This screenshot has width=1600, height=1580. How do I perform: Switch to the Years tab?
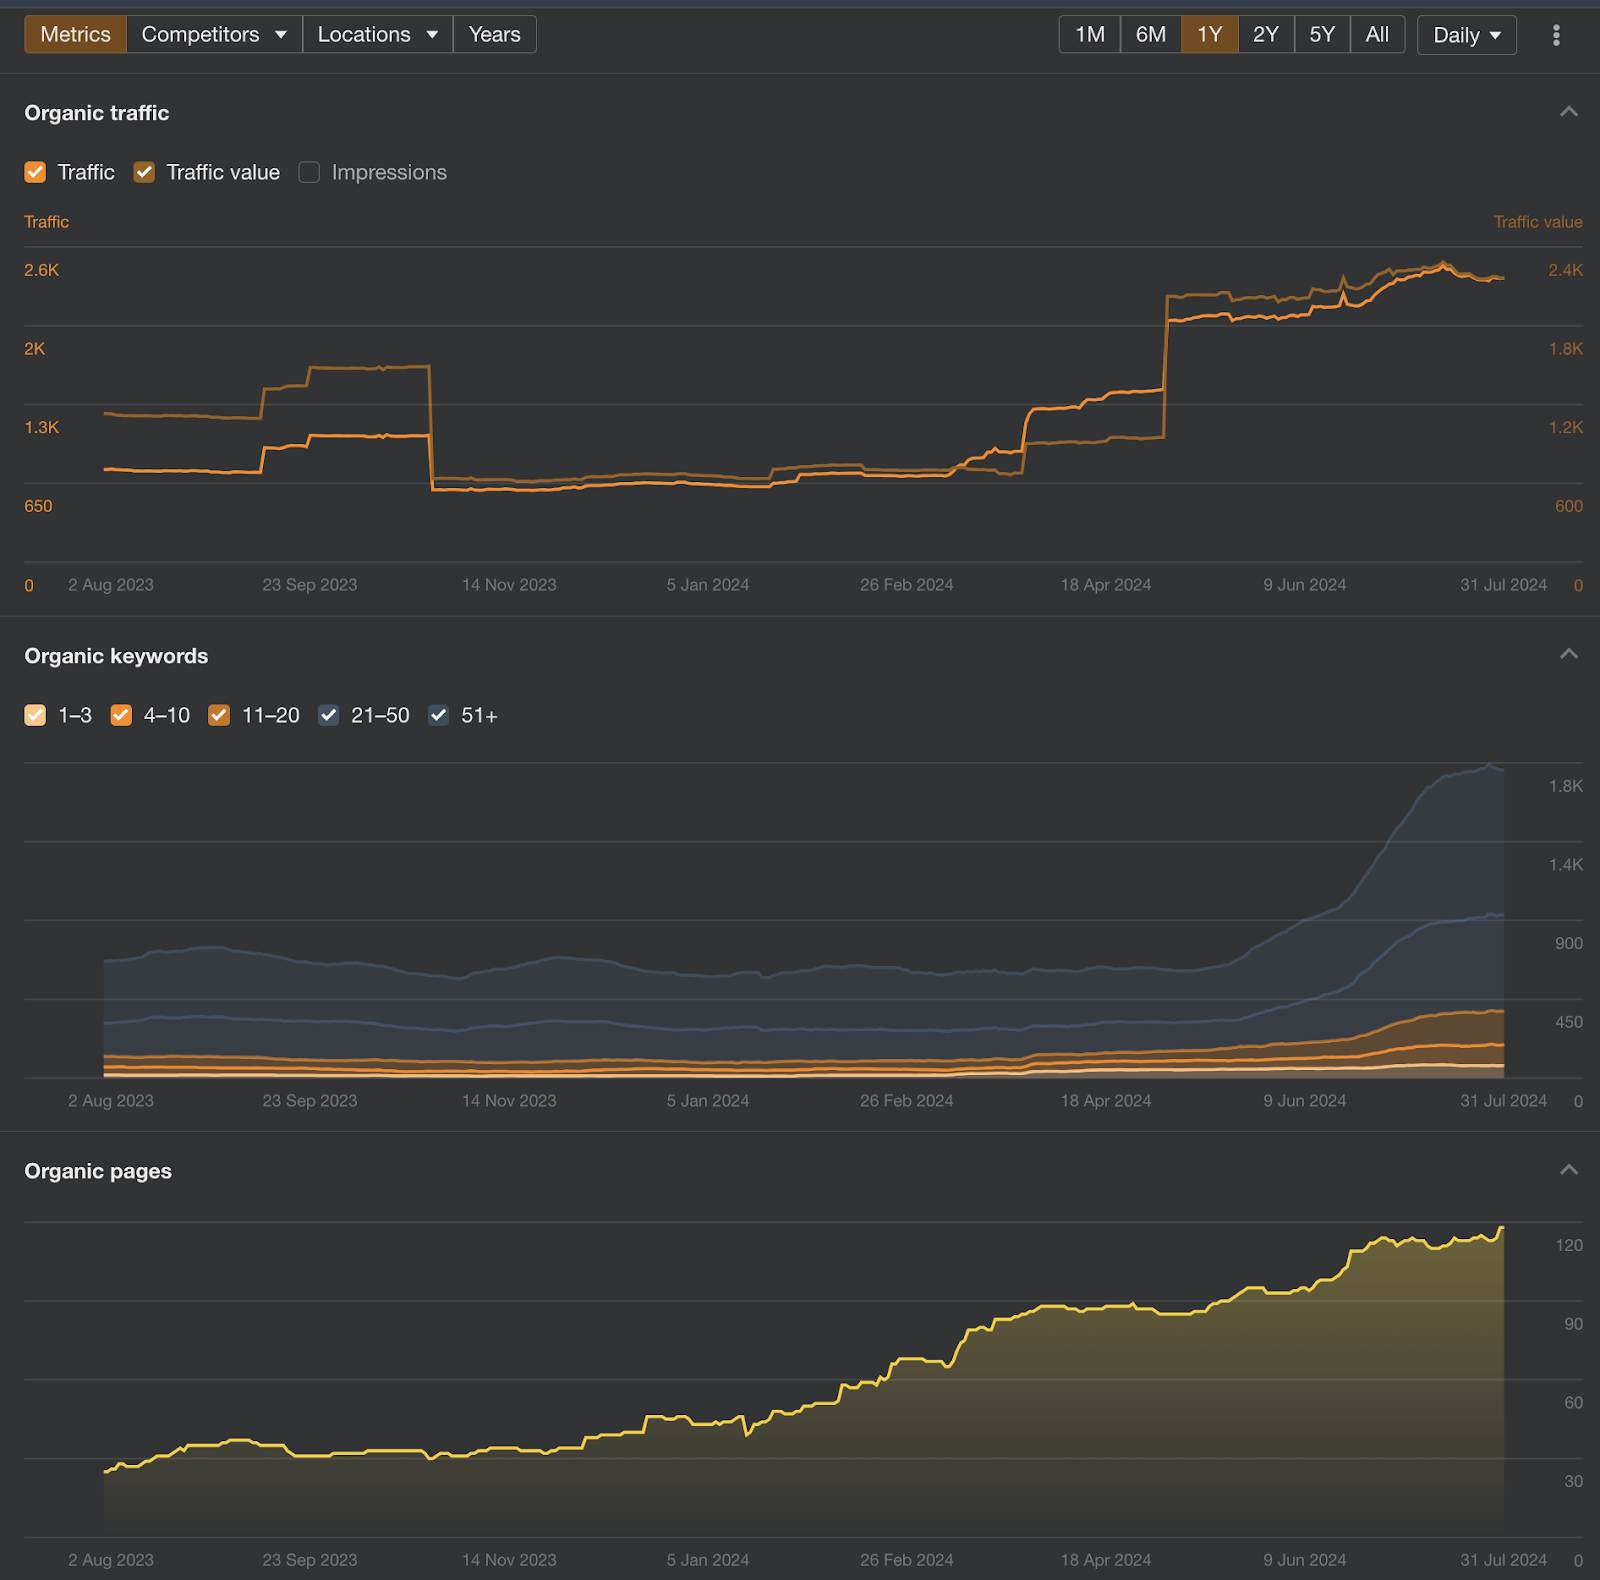(495, 34)
